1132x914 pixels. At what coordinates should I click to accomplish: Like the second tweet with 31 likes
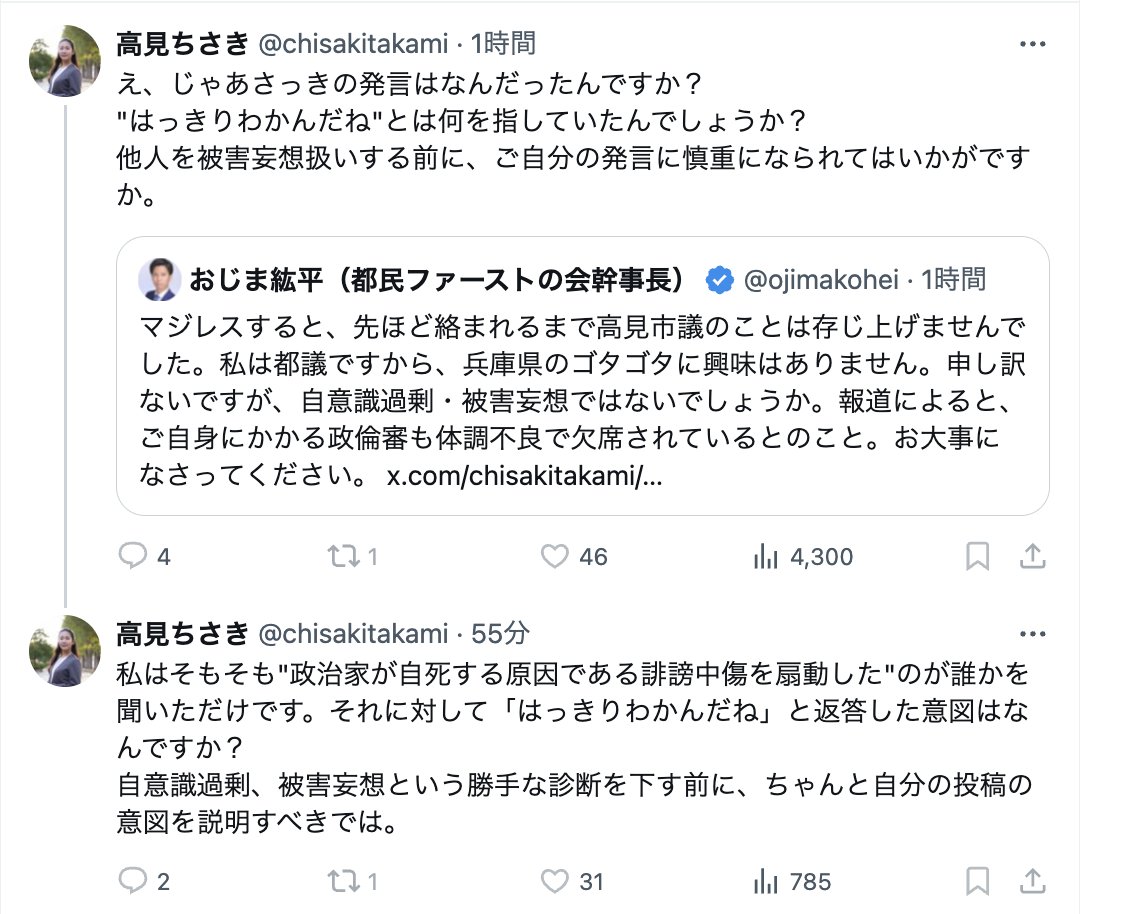pos(554,881)
